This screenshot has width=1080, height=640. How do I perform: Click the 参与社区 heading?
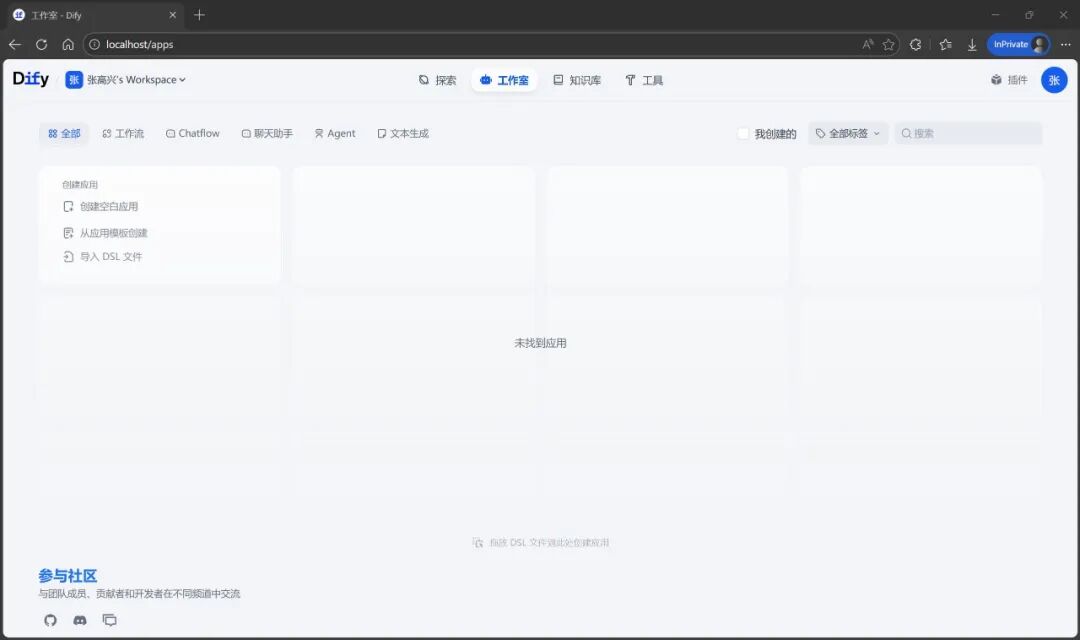pos(68,576)
